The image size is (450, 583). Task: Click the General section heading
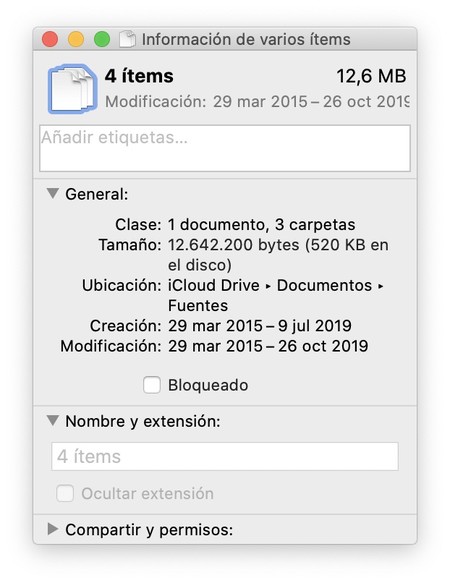click(x=97, y=194)
